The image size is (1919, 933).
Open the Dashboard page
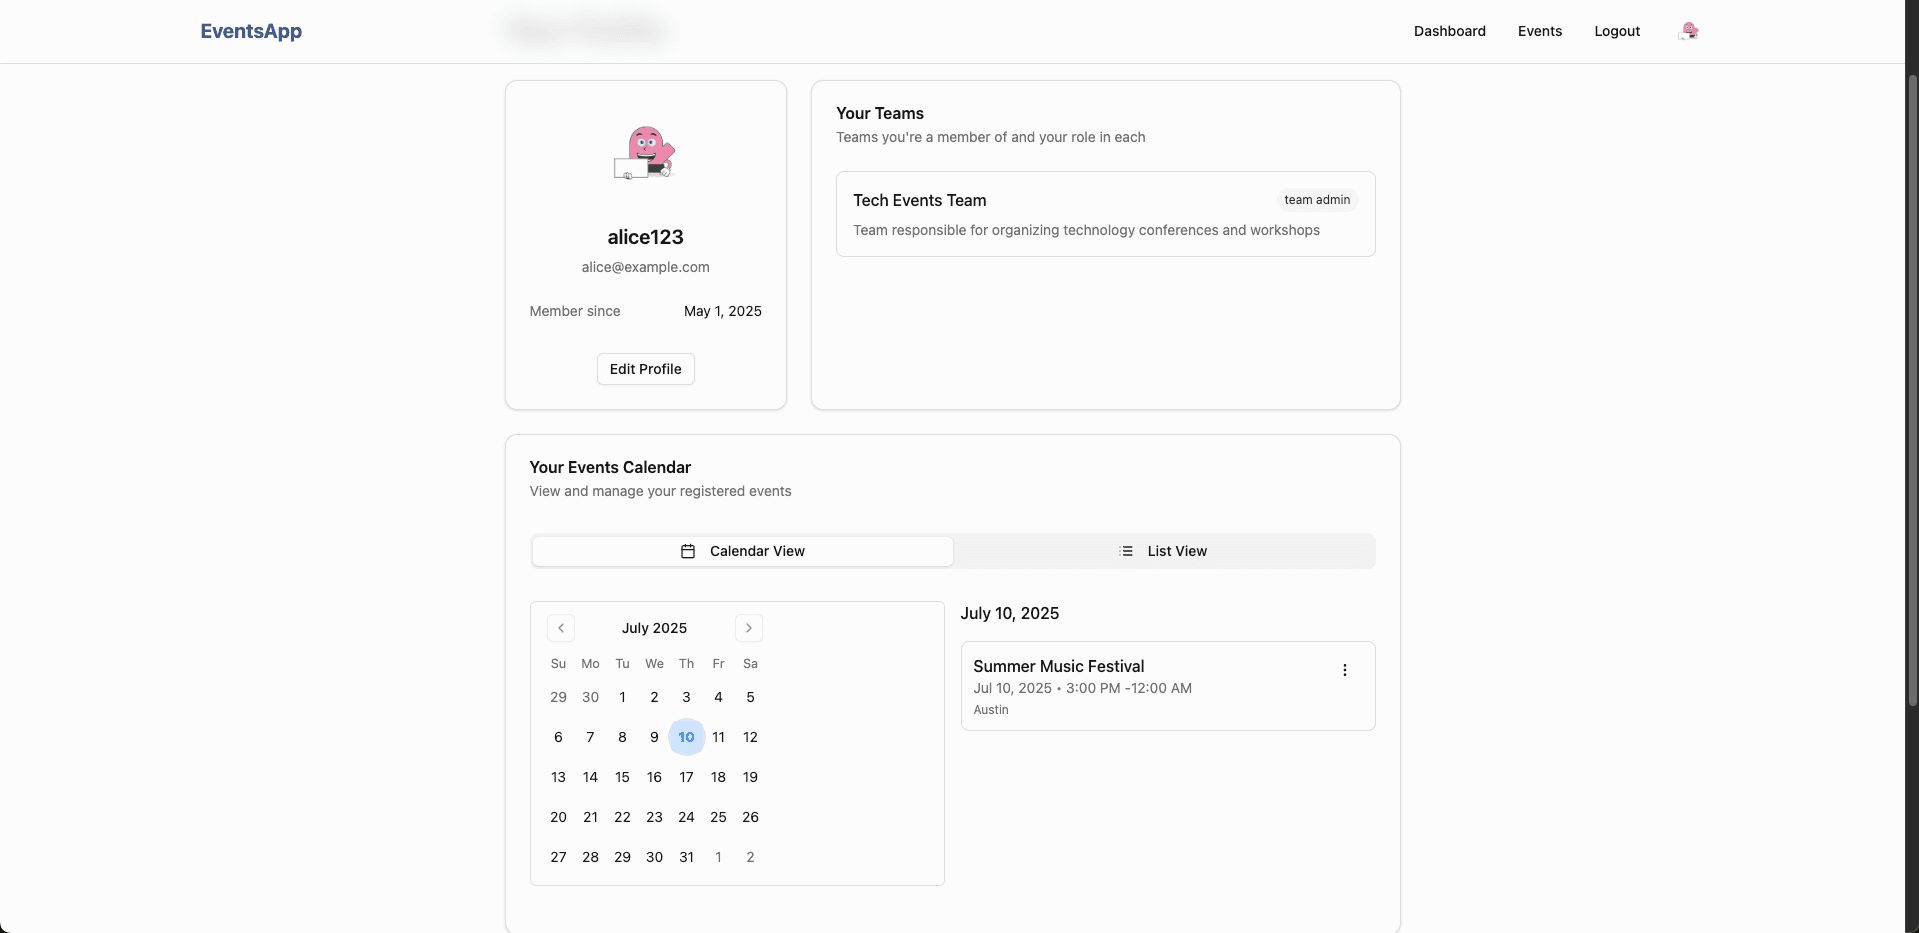tap(1449, 31)
